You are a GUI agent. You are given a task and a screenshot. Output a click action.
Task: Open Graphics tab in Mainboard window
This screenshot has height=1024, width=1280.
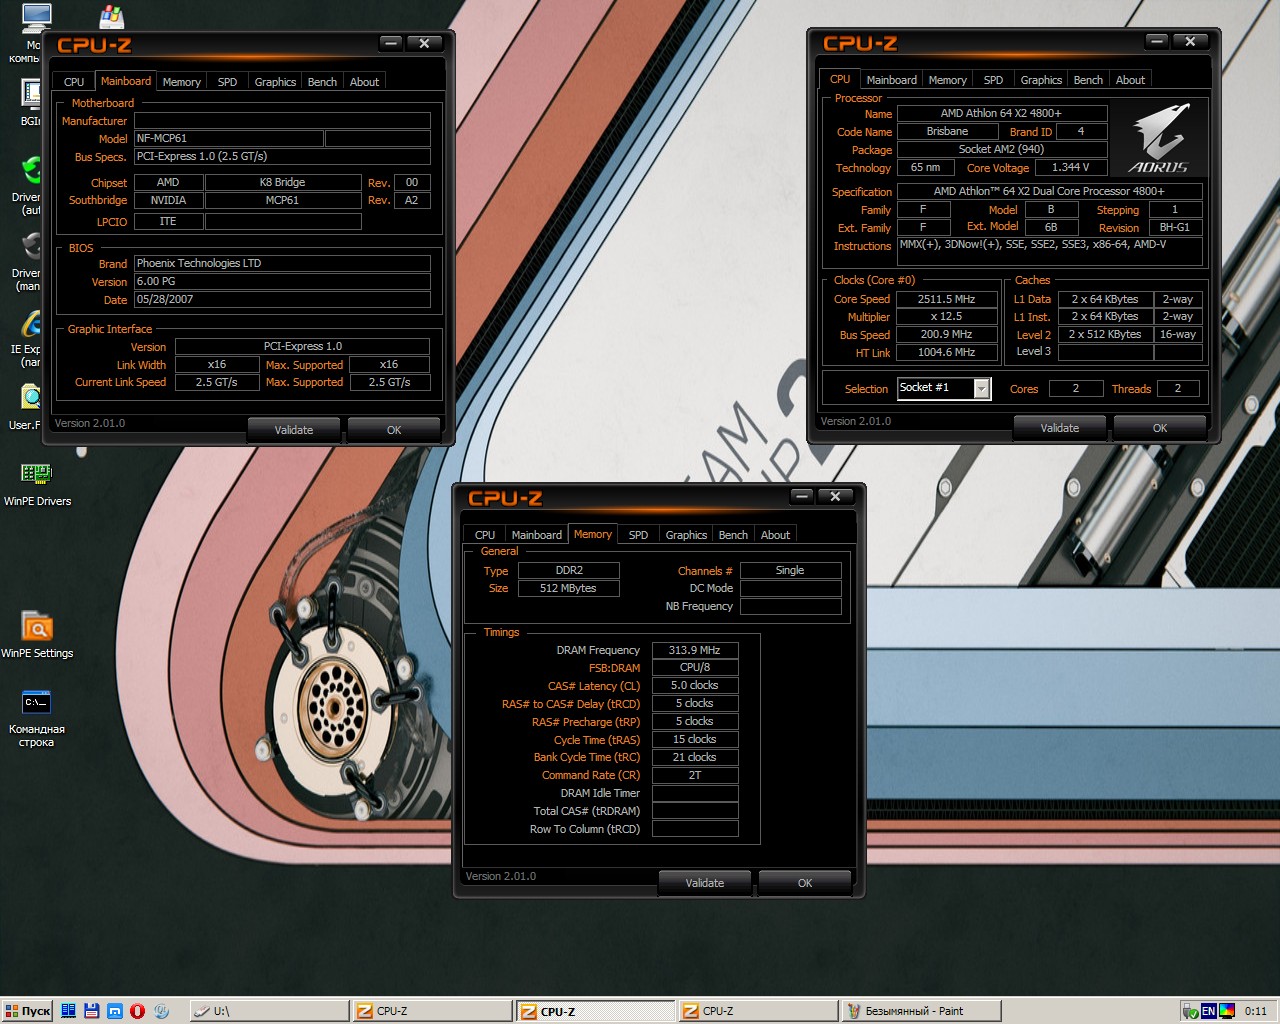coord(275,82)
